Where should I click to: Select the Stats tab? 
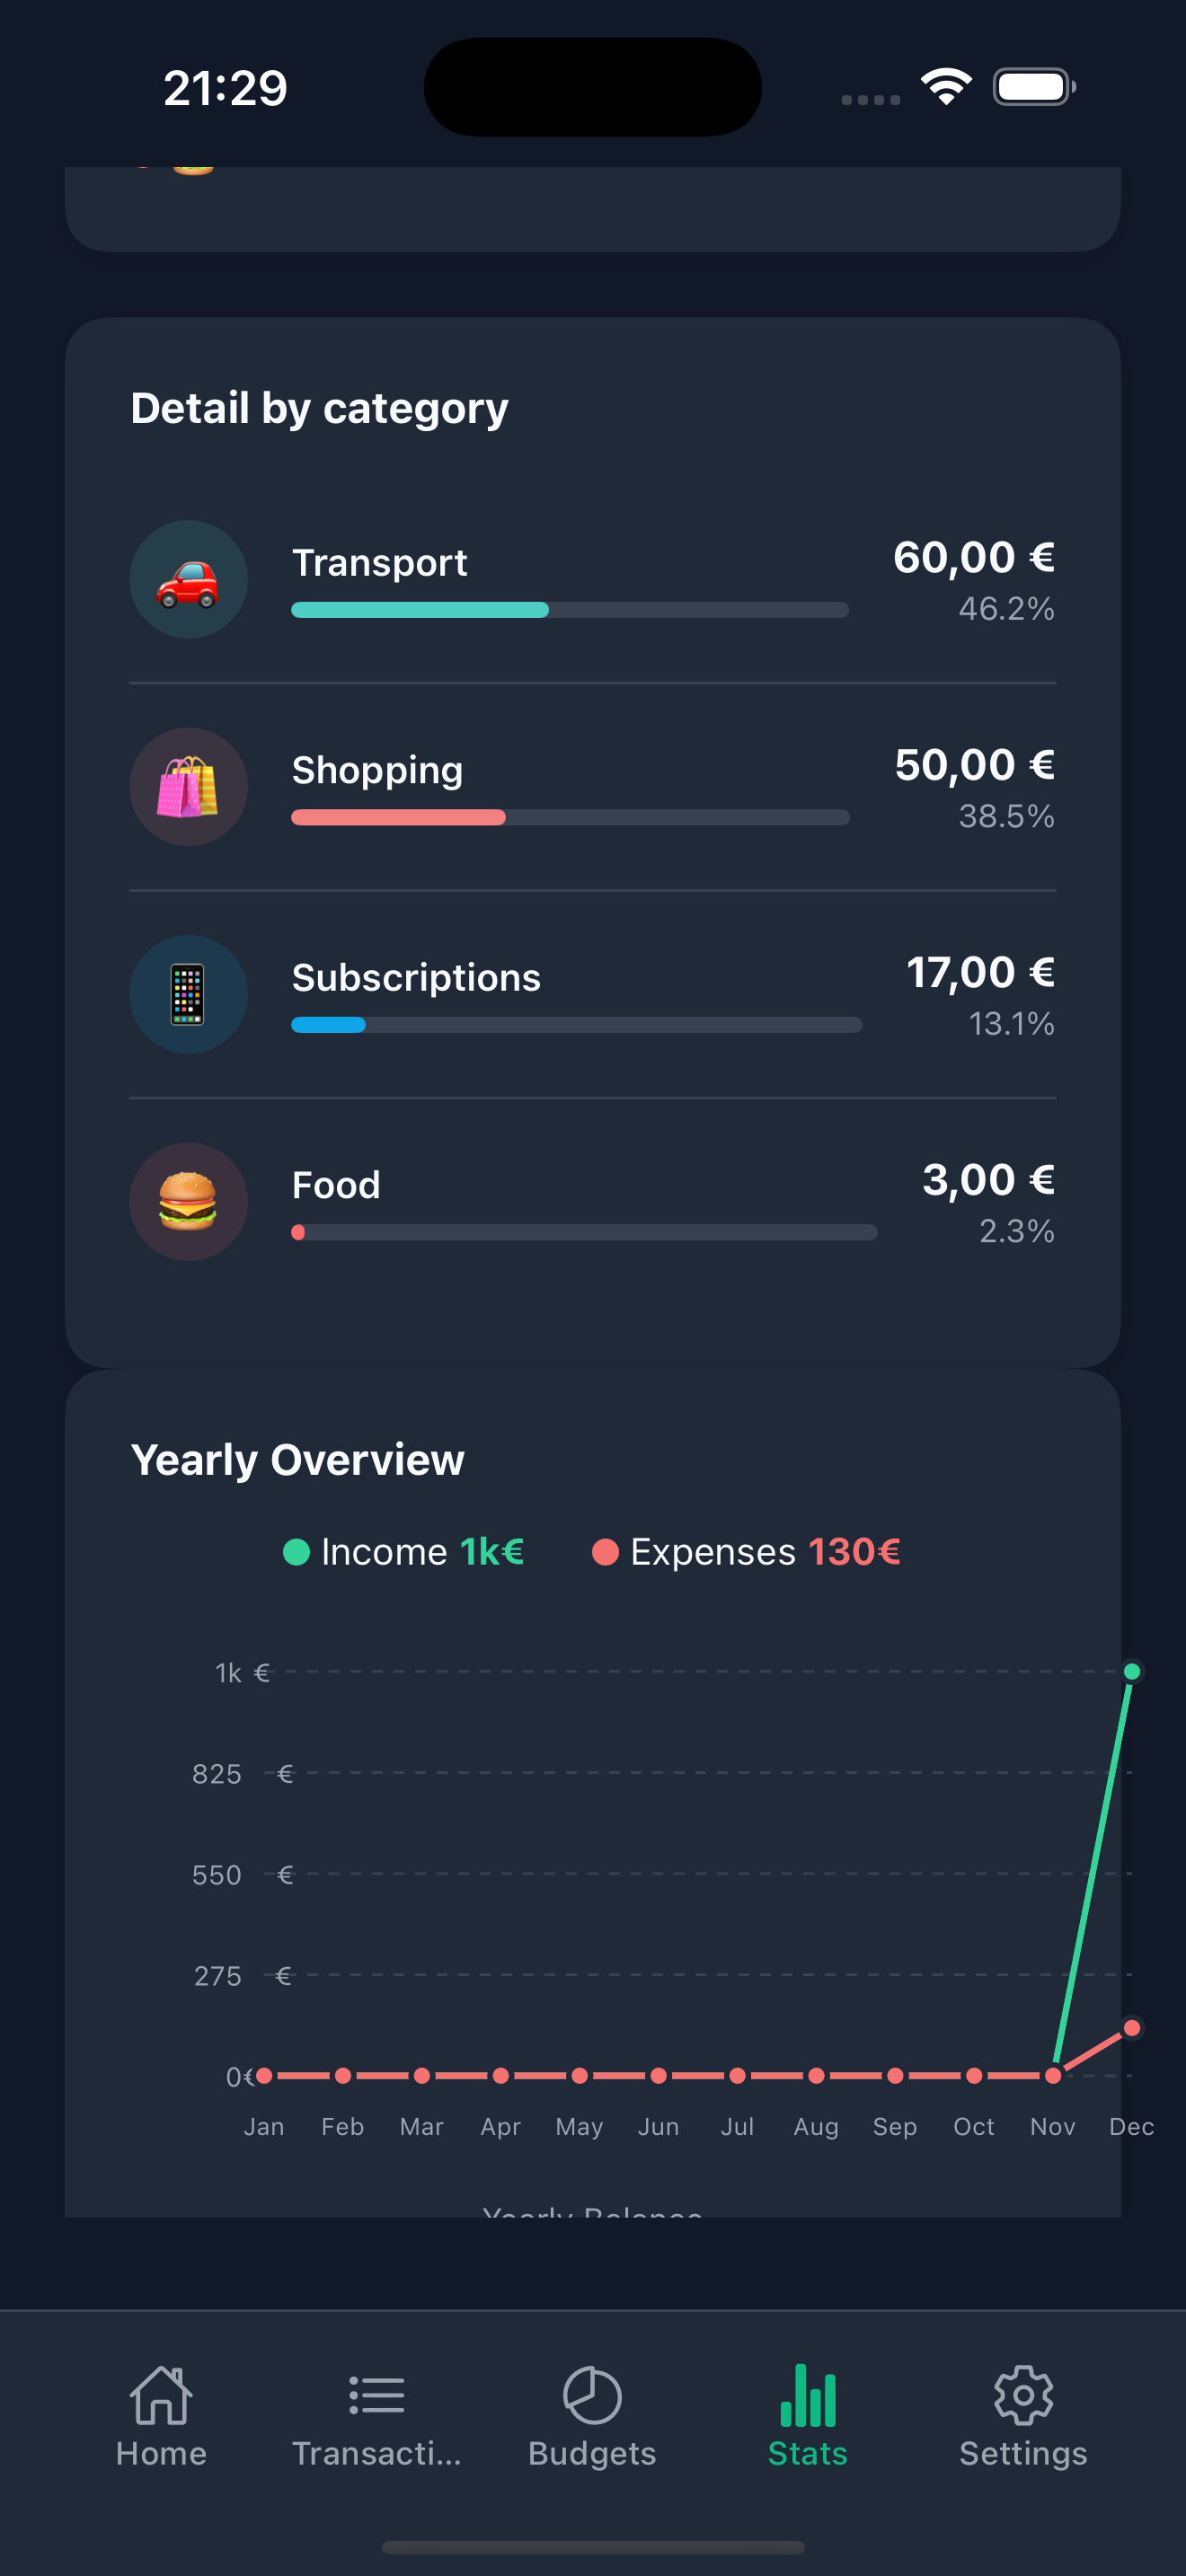coord(807,2415)
